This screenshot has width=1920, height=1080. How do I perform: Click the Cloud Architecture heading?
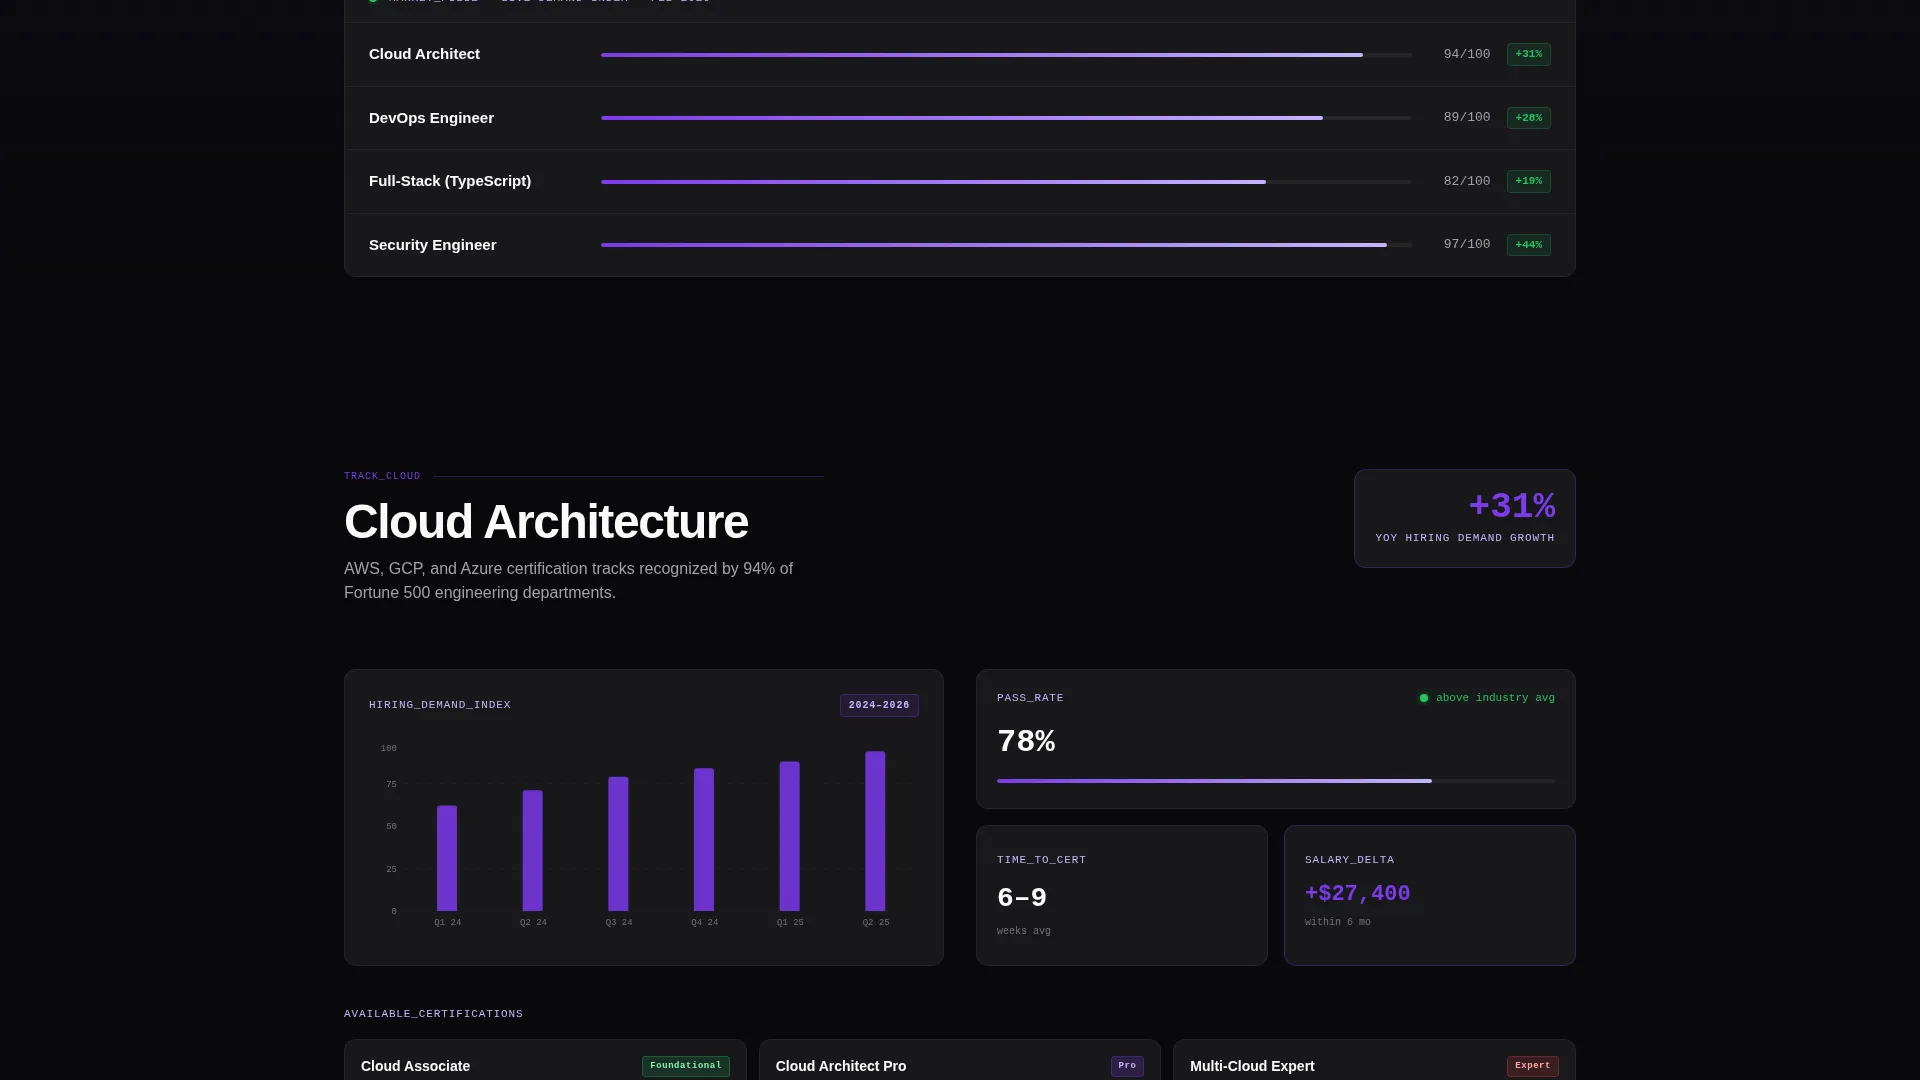[546, 522]
